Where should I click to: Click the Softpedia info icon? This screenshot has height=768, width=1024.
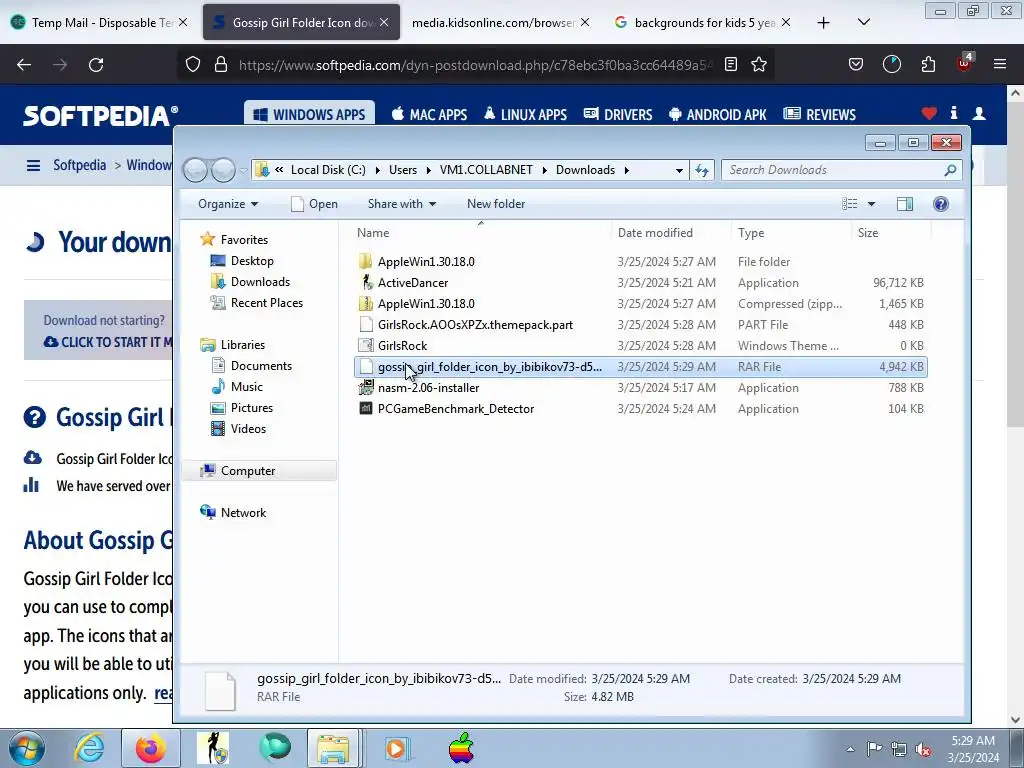pos(954,113)
